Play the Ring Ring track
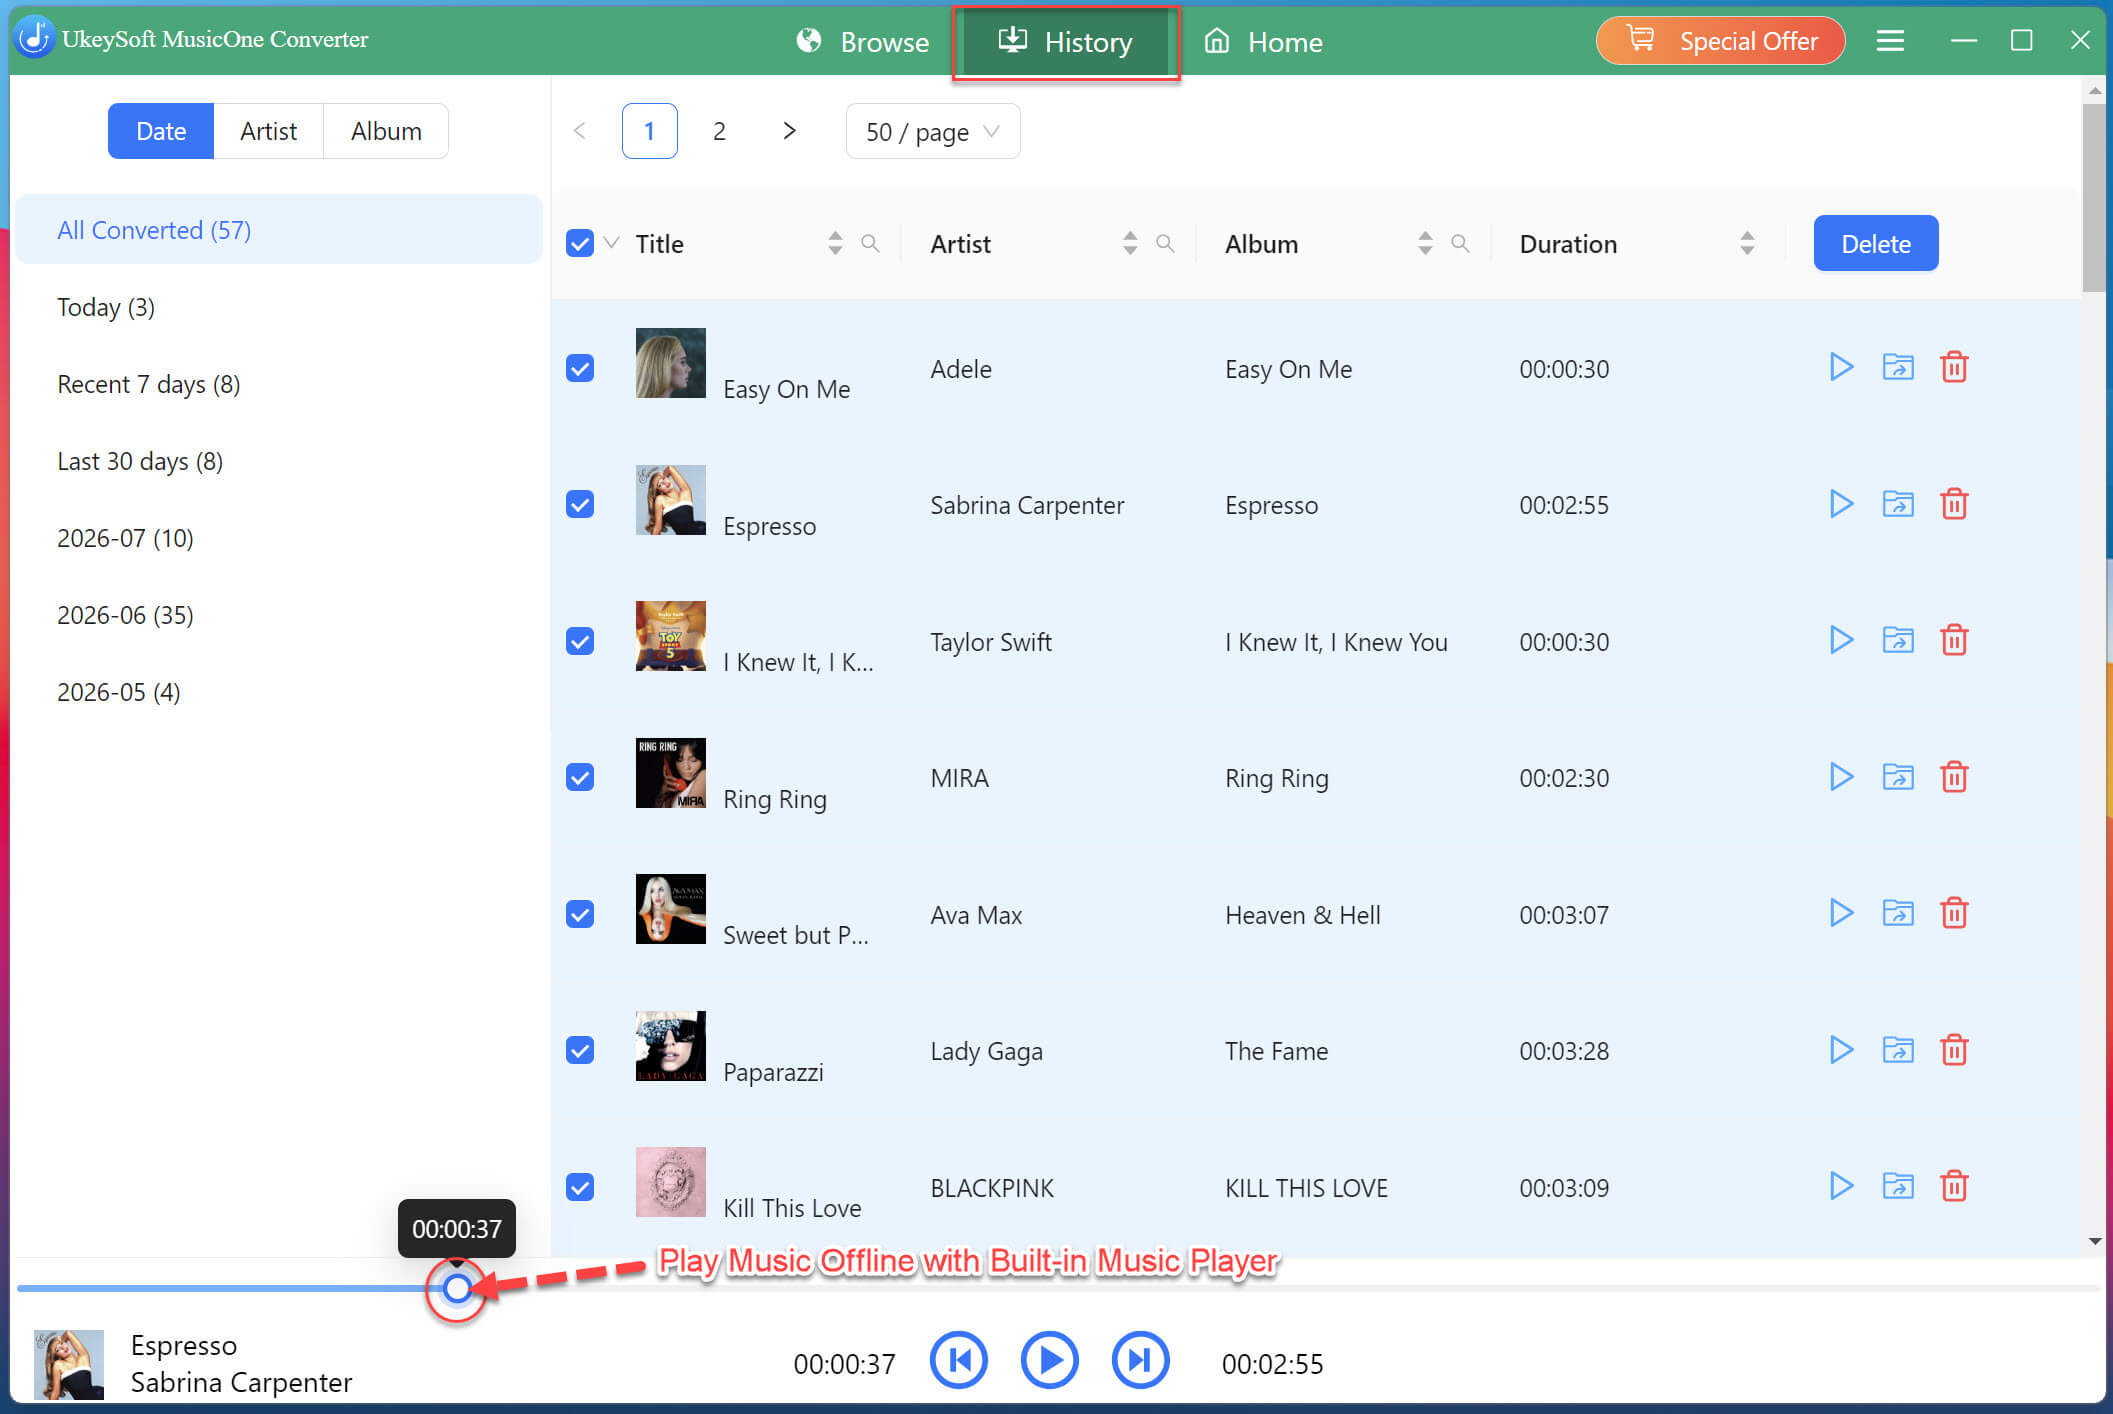 click(1841, 777)
